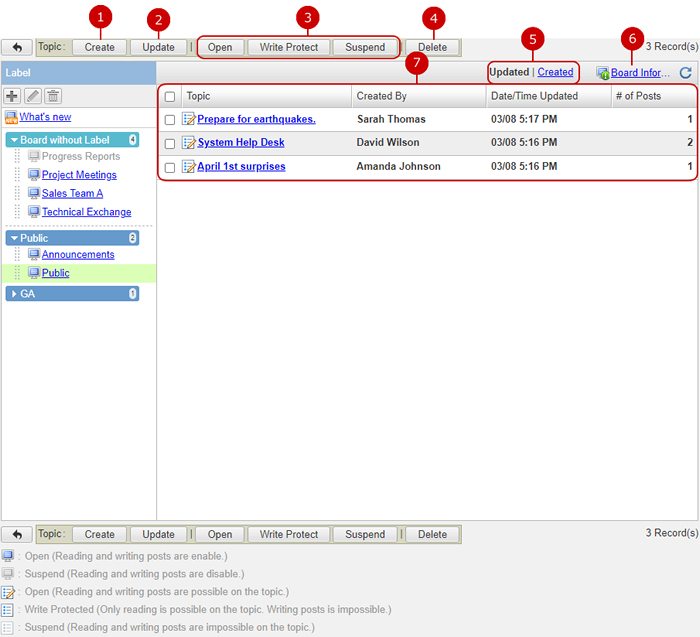
Task: Click the bottom Open button
Action: pyautogui.click(x=220, y=534)
